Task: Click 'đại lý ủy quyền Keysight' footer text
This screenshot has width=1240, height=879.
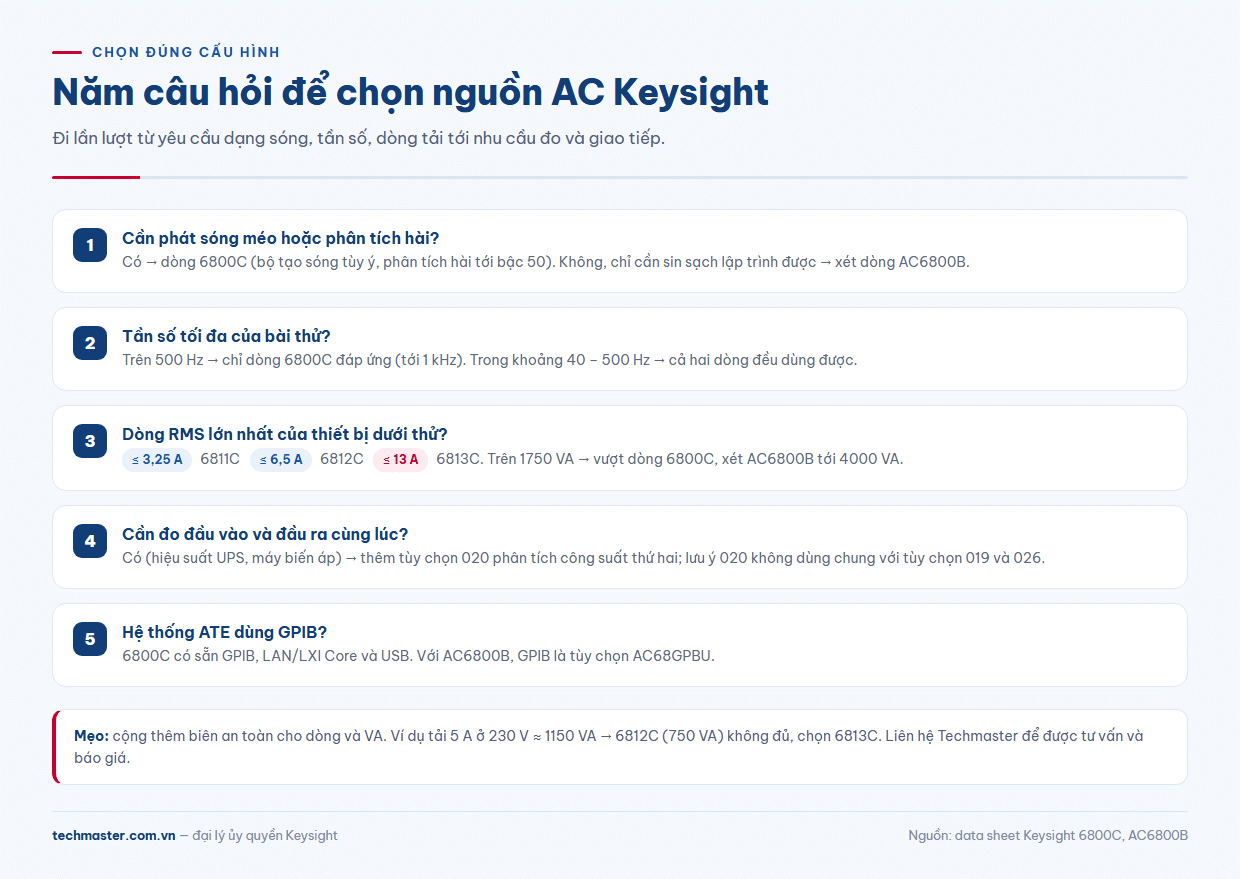Action: coord(265,835)
